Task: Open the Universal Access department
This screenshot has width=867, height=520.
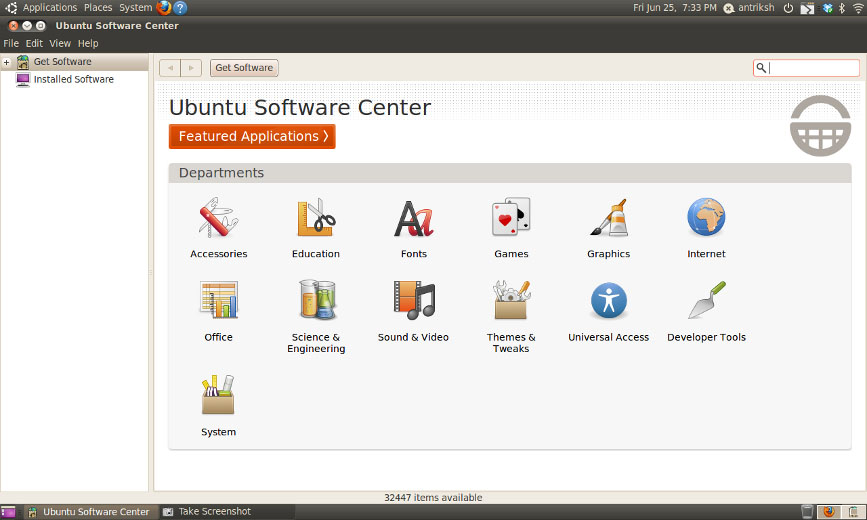Action: pos(608,311)
